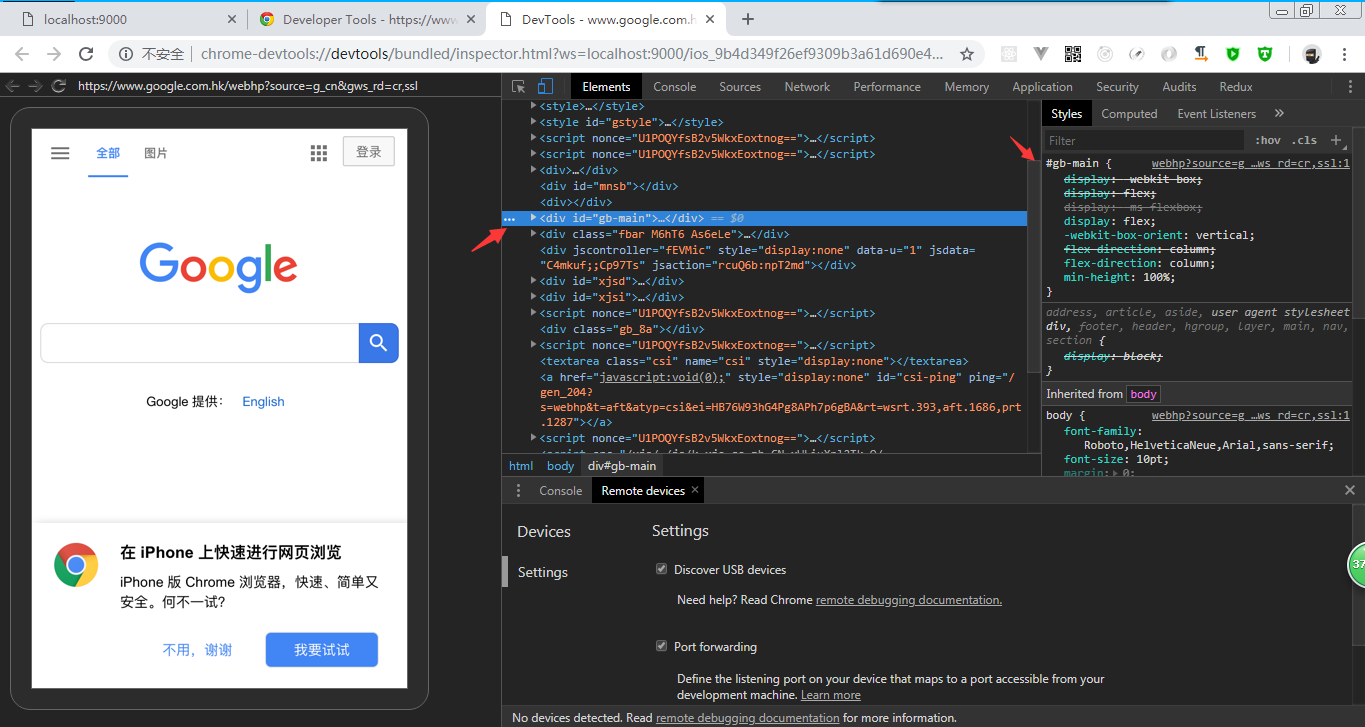Screen dimensions: 1365x727
Task: Add new style rule with plus icon
Action: click(1335, 141)
